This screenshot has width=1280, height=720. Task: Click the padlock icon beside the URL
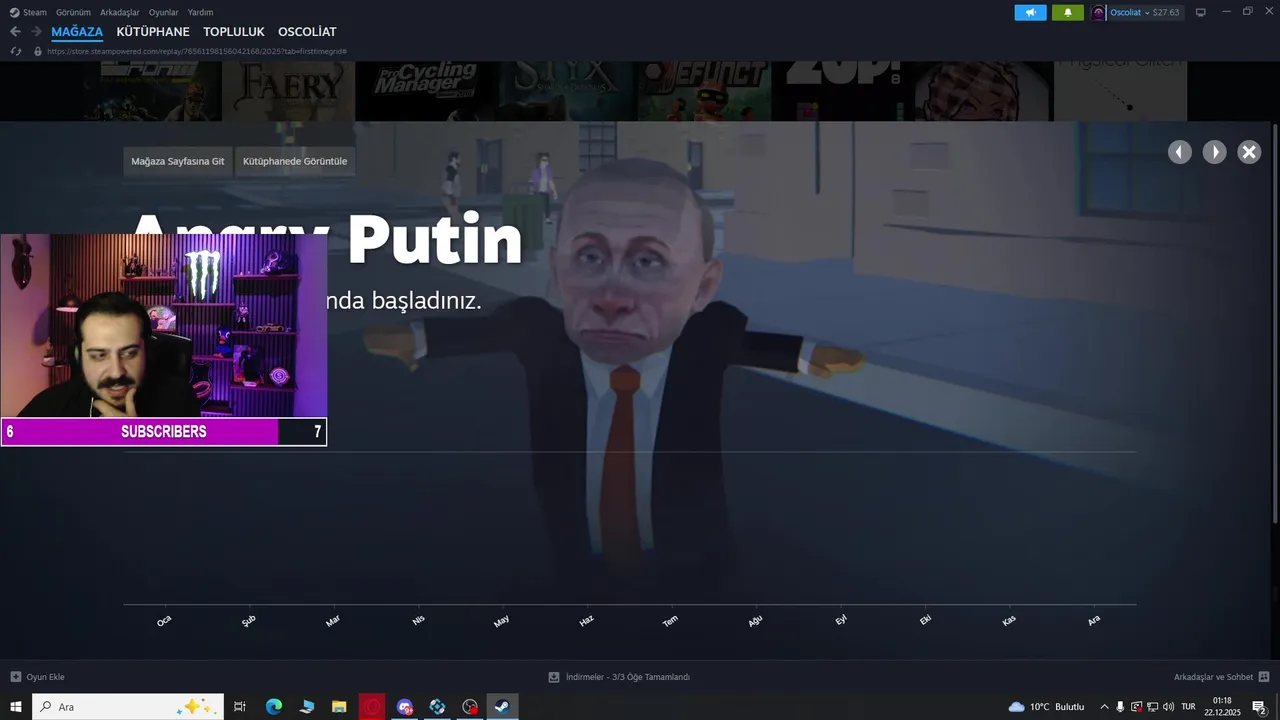pyautogui.click(x=38, y=51)
